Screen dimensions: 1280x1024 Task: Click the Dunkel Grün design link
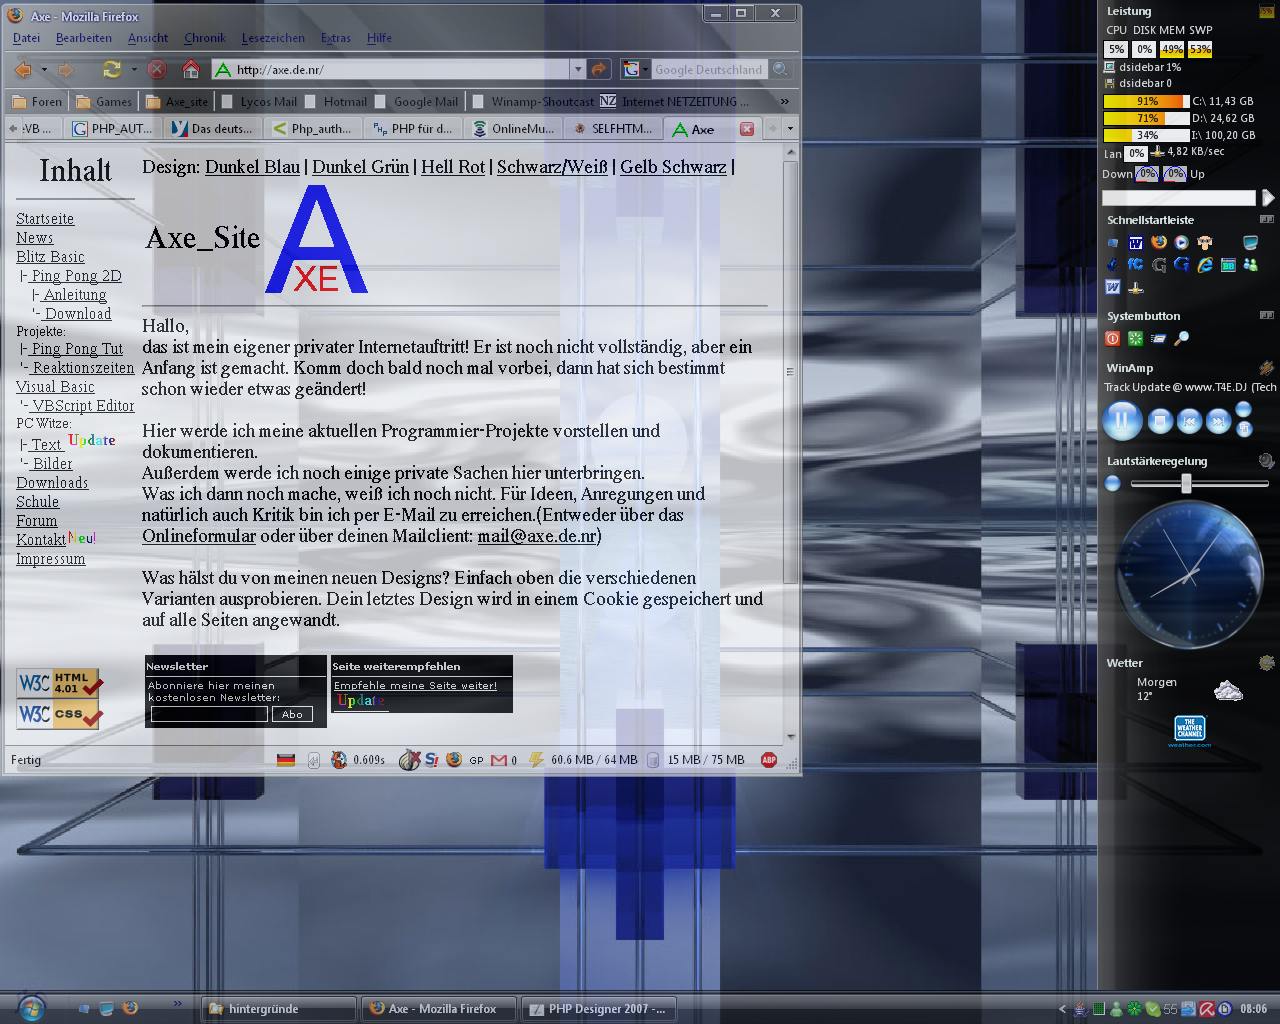pyautogui.click(x=360, y=167)
